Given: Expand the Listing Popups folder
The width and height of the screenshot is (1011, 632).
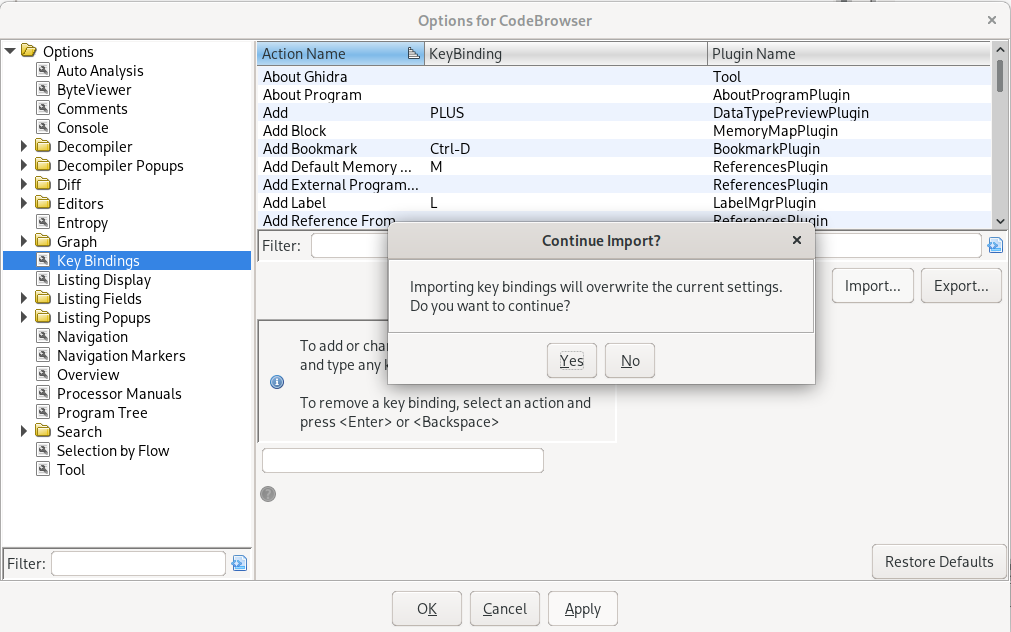Looking at the screenshot, I should tap(25, 317).
